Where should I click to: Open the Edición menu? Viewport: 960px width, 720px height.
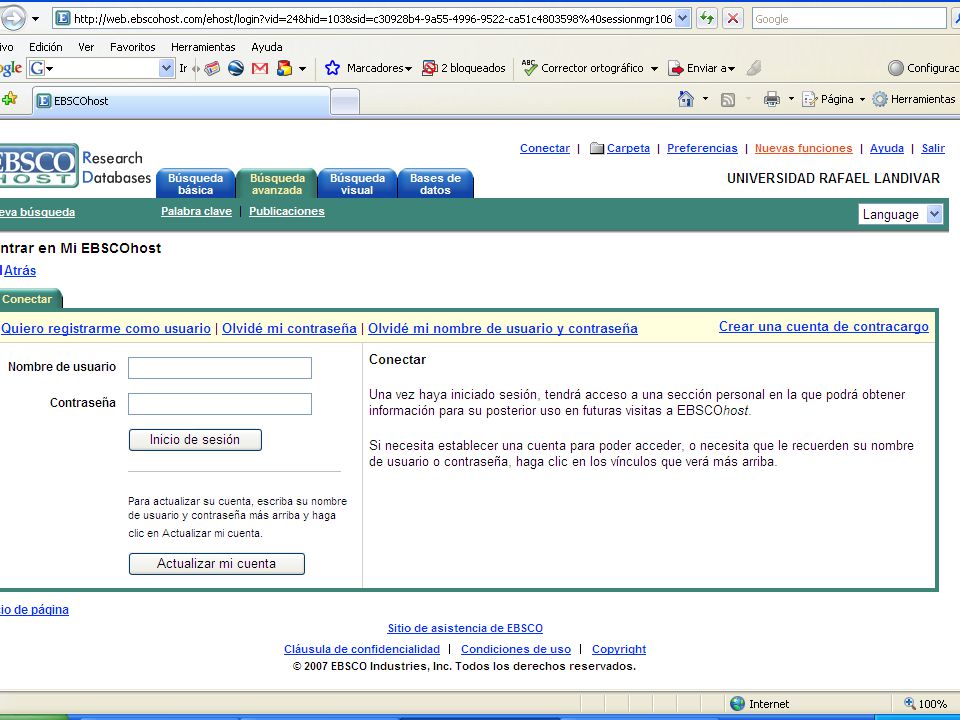[x=45, y=47]
